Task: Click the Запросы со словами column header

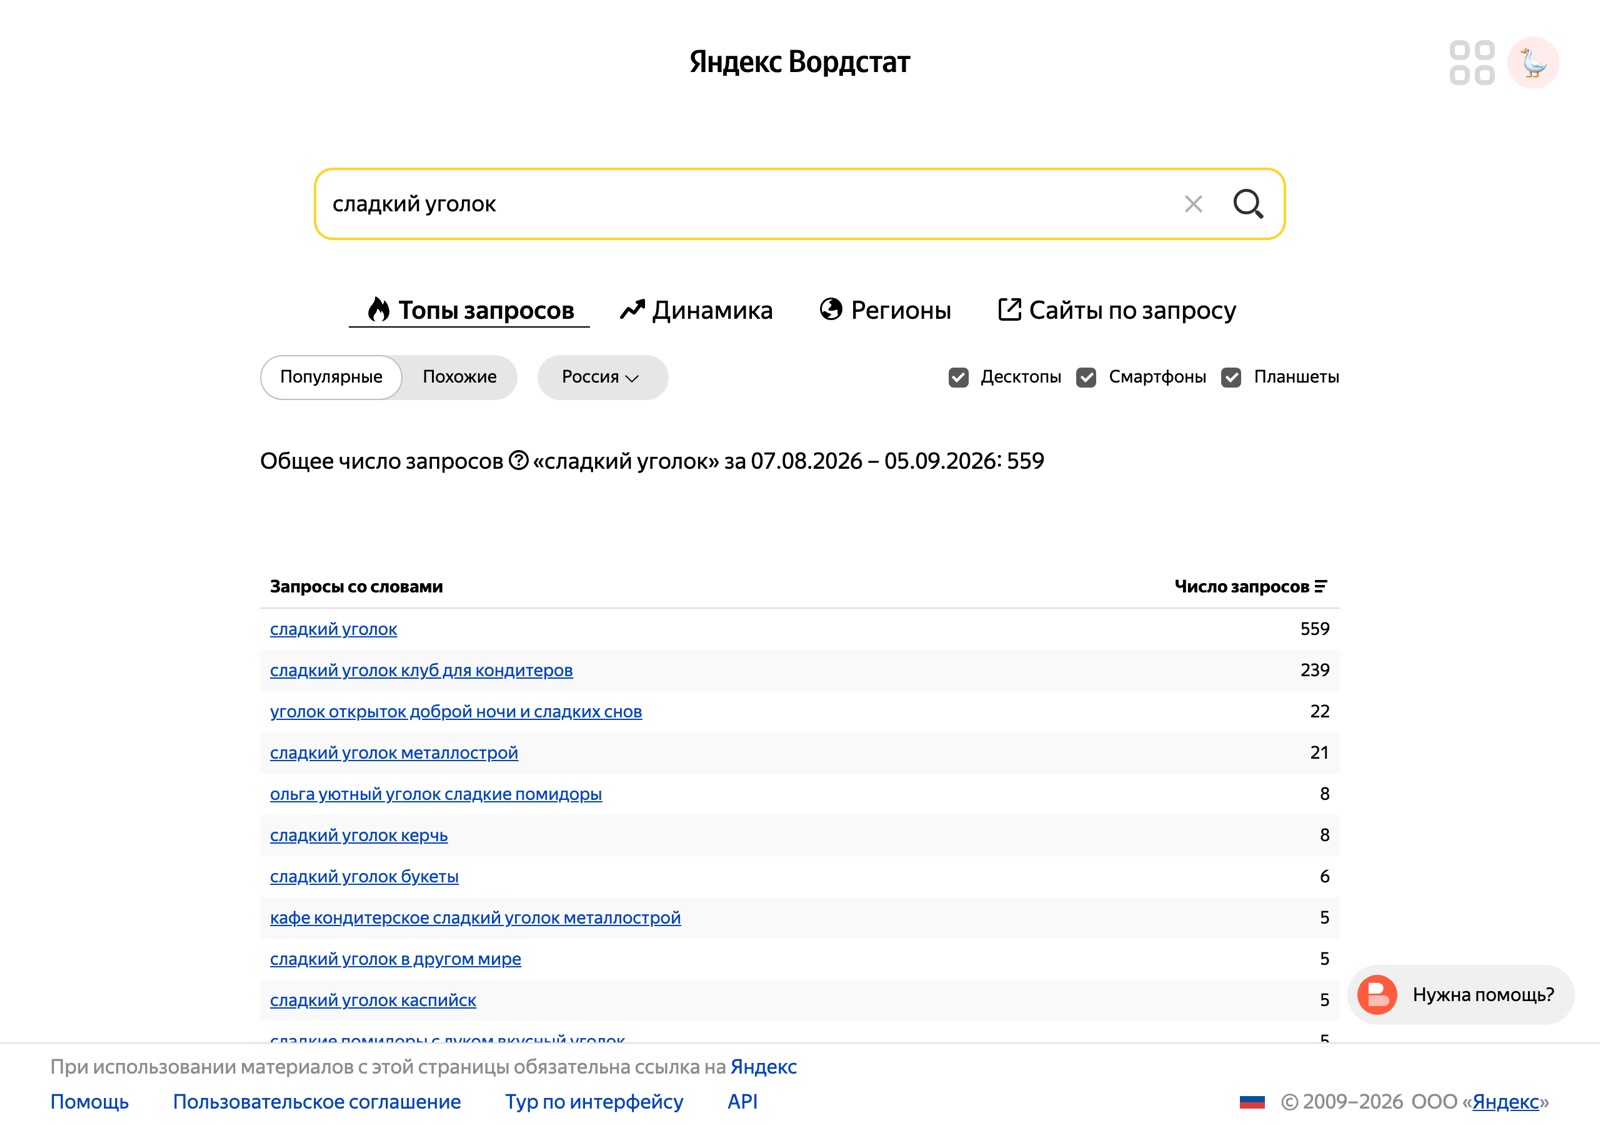Action: 356,586
